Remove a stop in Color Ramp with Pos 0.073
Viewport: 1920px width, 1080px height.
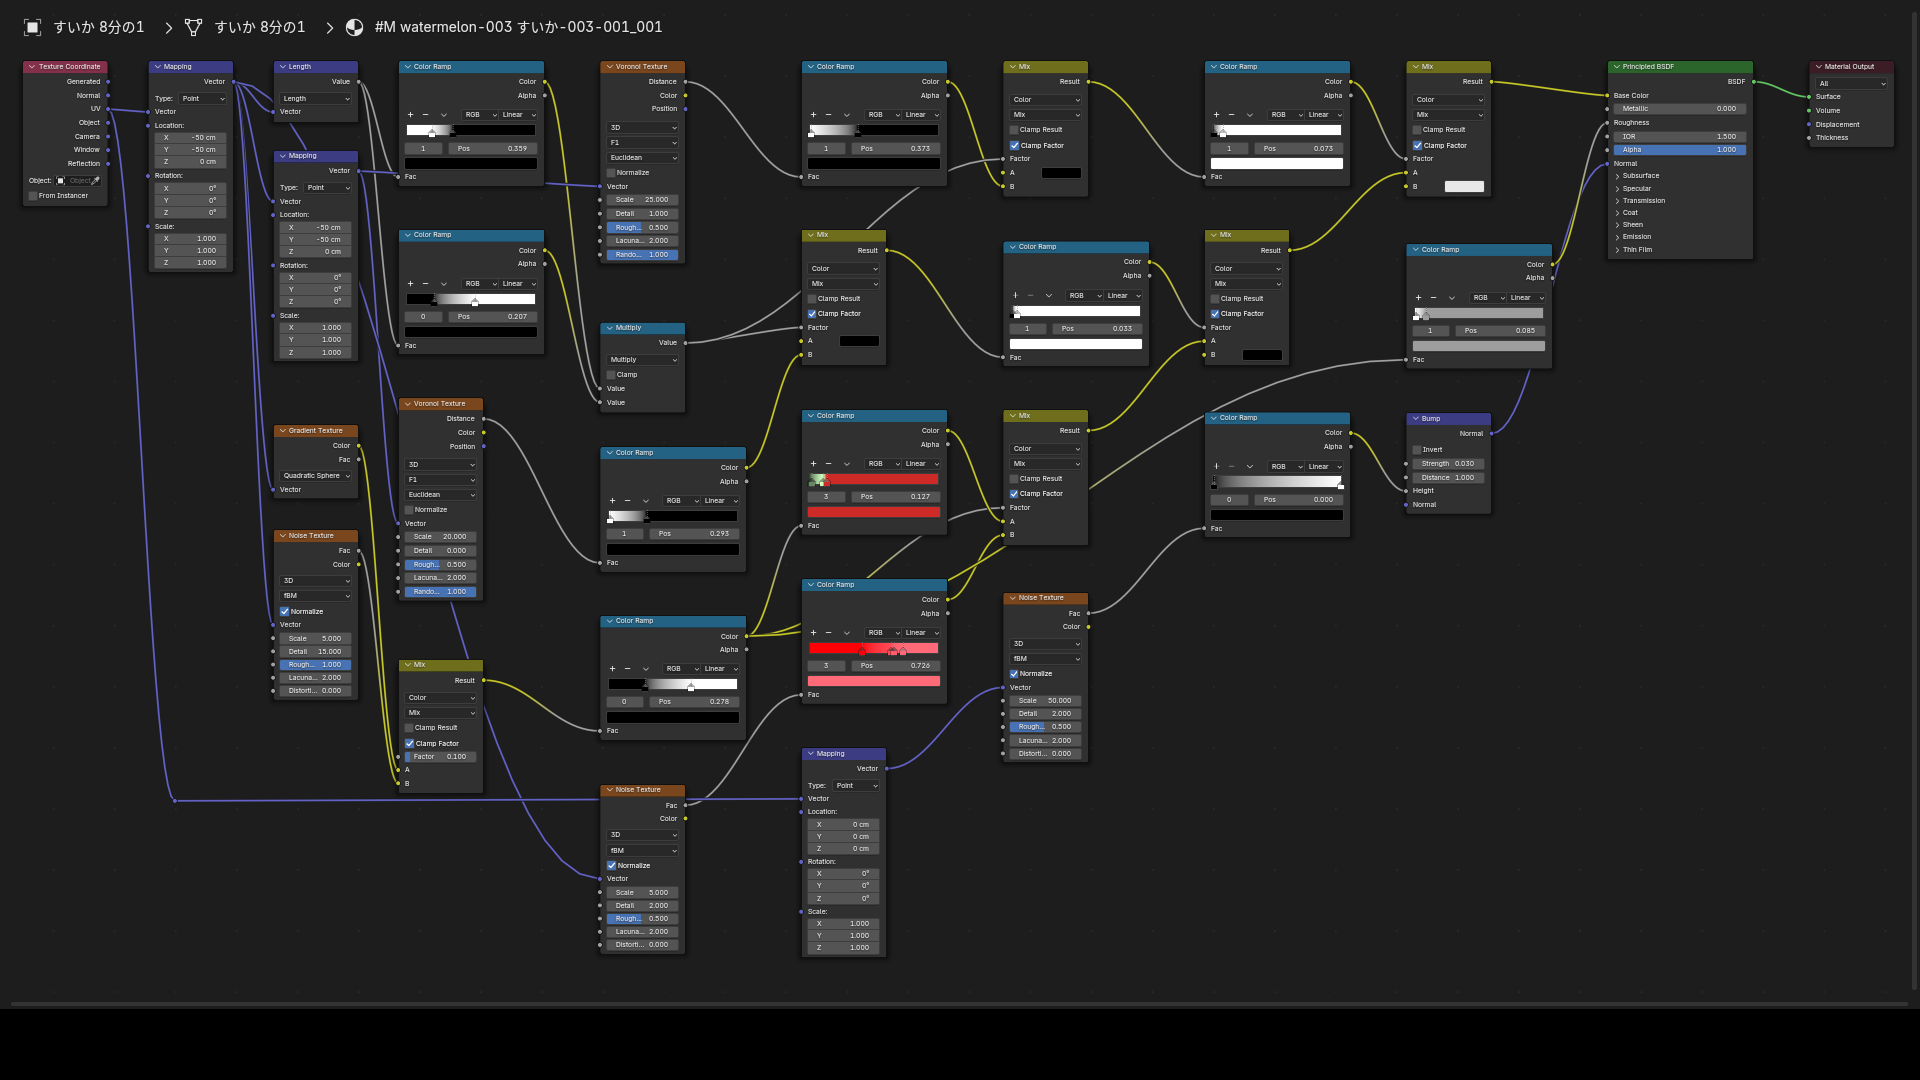click(x=1231, y=115)
